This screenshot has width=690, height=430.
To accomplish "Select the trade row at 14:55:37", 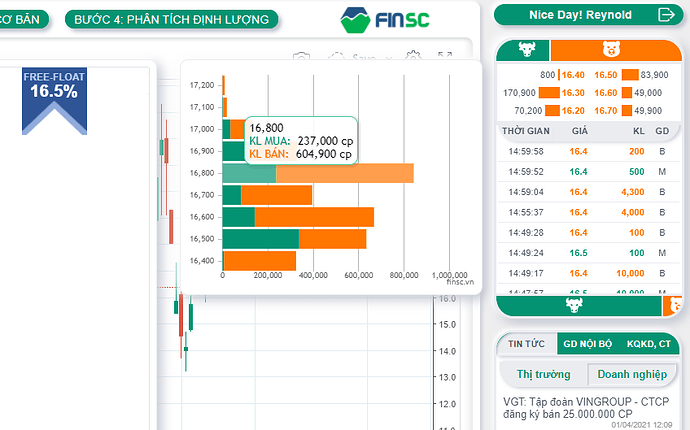I will (x=588, y=213).
